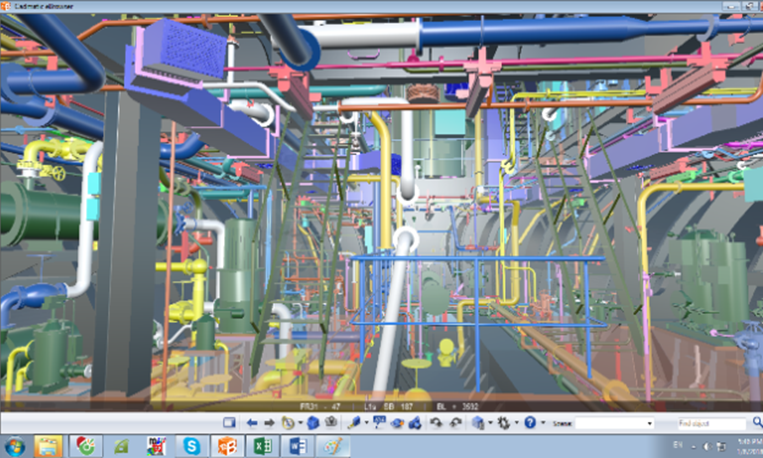Click the forward arrow navigation icon

click(x=269, y=423)
